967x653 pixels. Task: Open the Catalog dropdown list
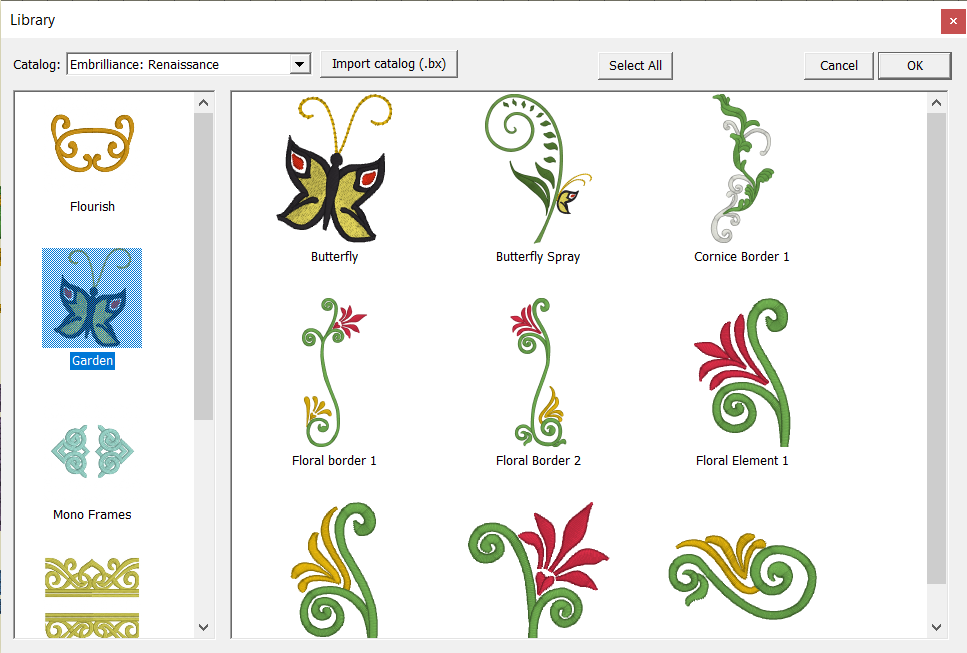tap(299, 65)
